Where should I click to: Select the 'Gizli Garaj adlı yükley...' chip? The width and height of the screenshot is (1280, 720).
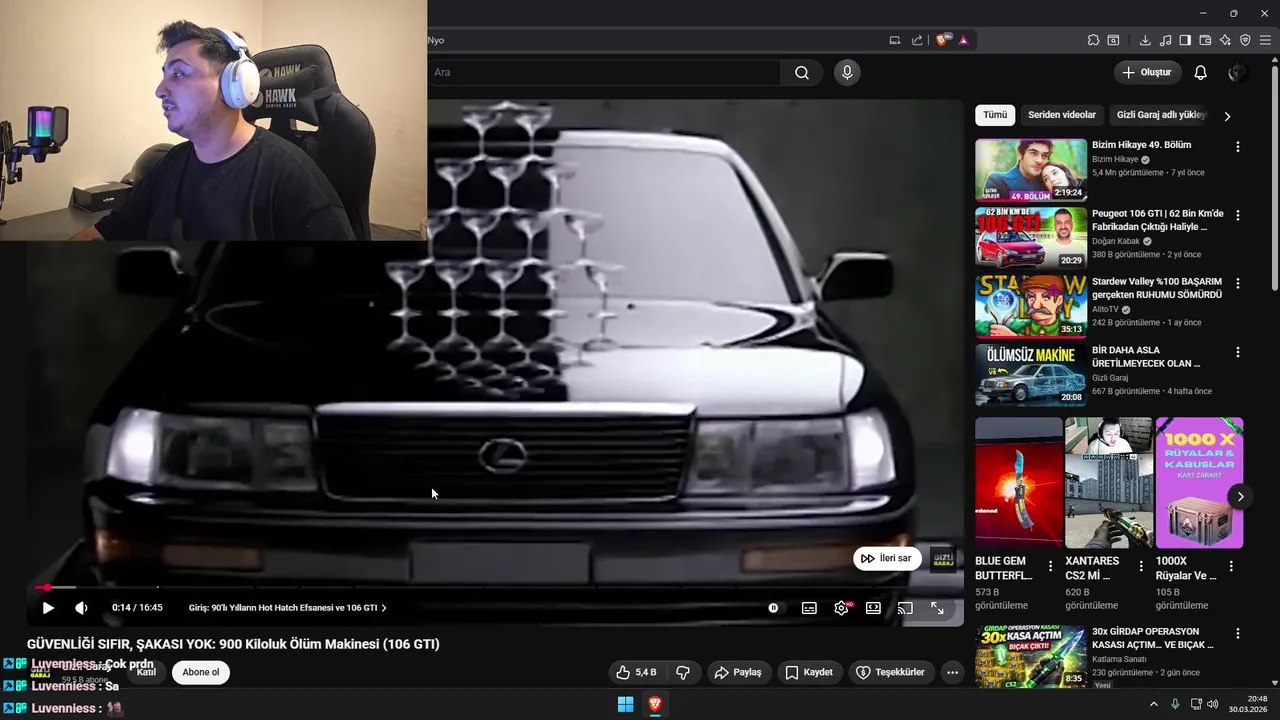[x=1161, y=115]
